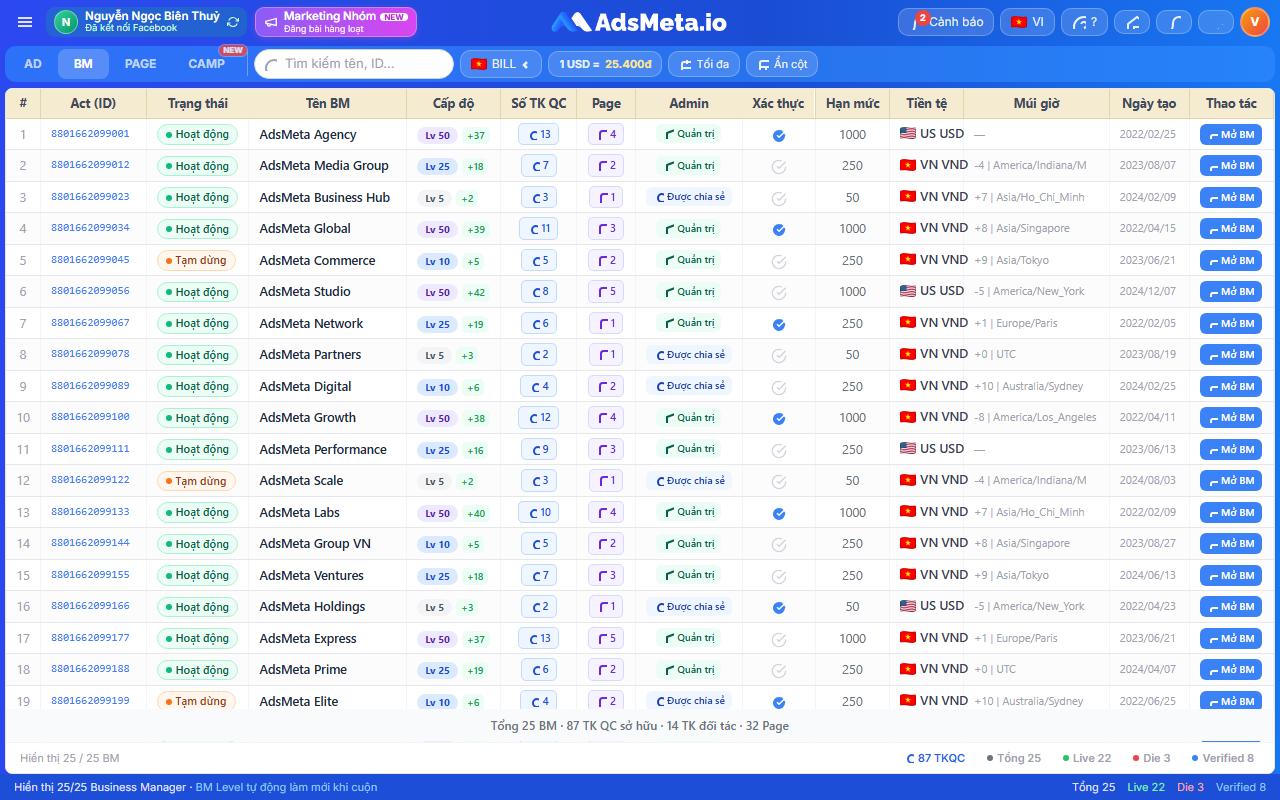Click the green N account avatar

click(66, 22)
